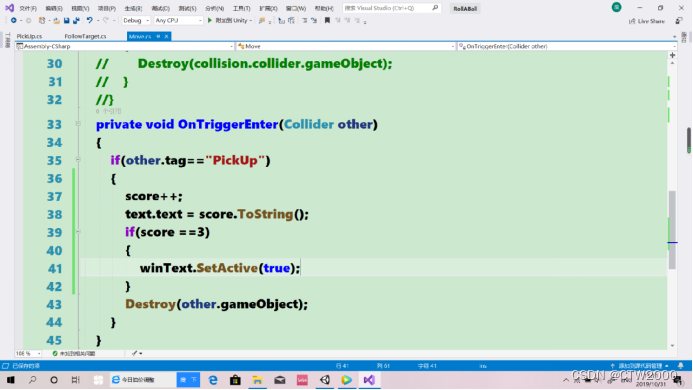Open the 文件(F) File menu
Viewport: 693px width, 390px height.
tap(28, 8)
